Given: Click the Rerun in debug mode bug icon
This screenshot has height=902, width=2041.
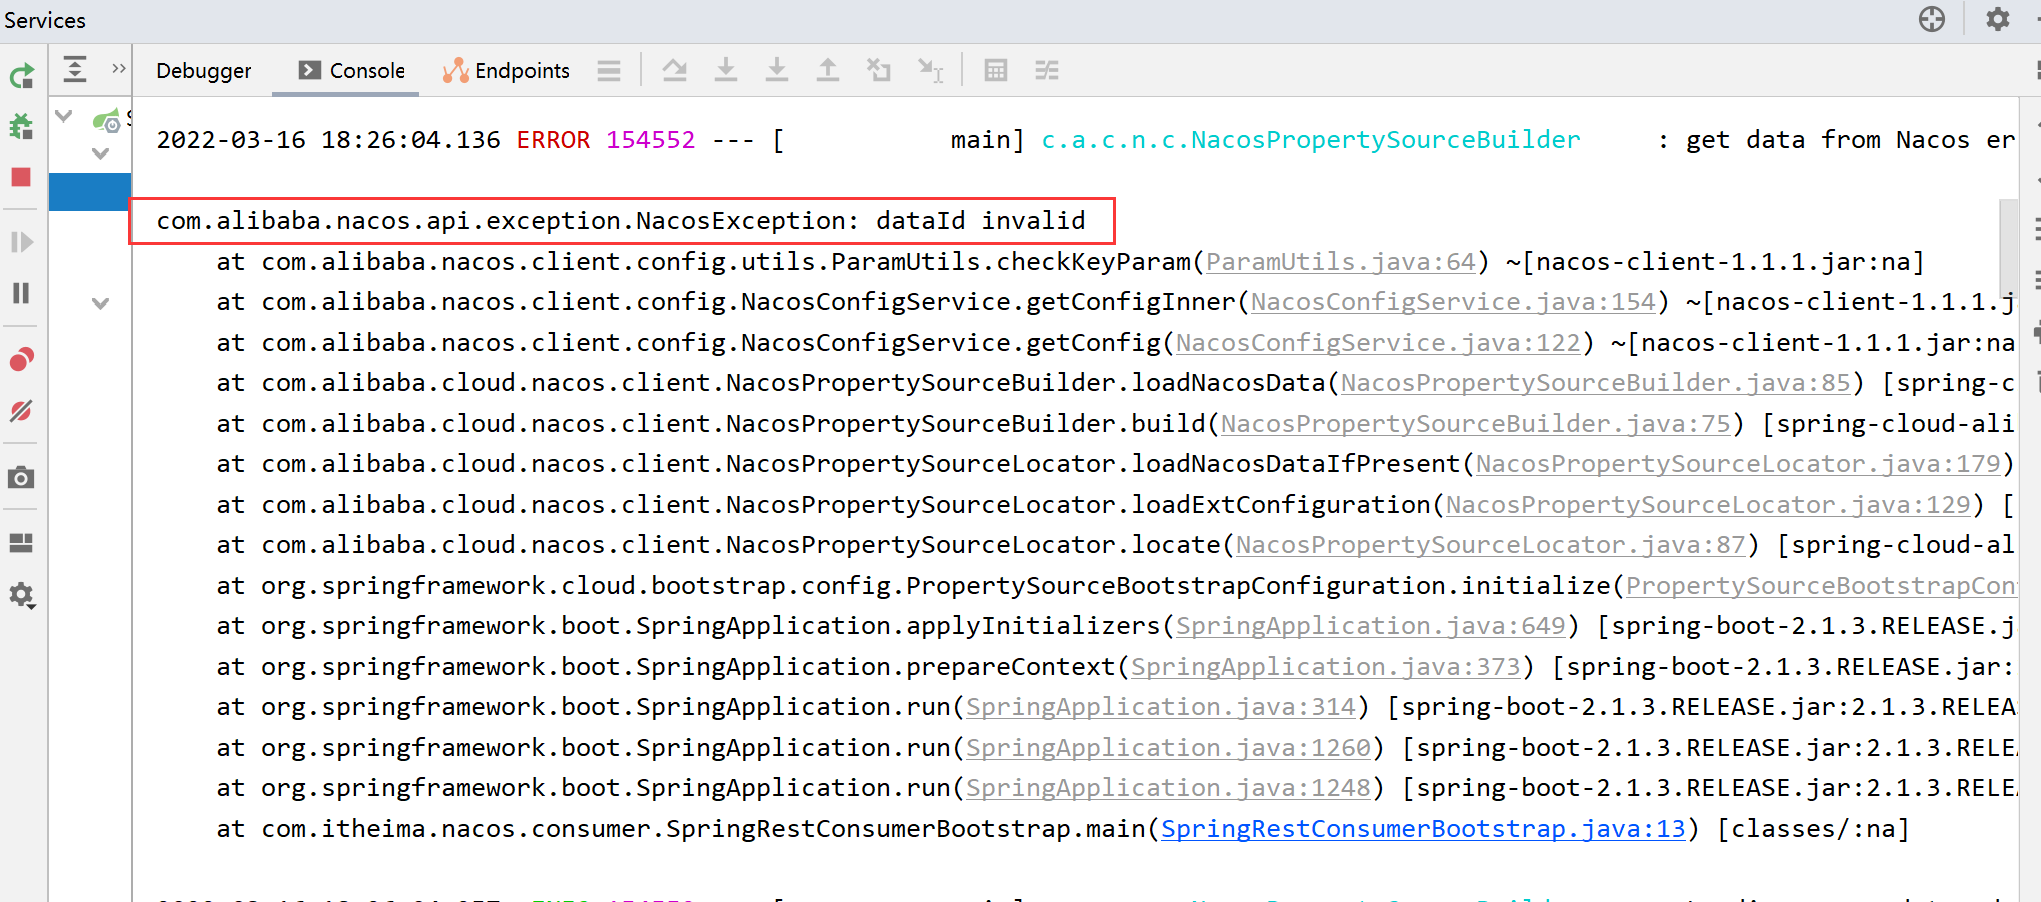Looking at the screenshot, I should [x=21, y=126].
